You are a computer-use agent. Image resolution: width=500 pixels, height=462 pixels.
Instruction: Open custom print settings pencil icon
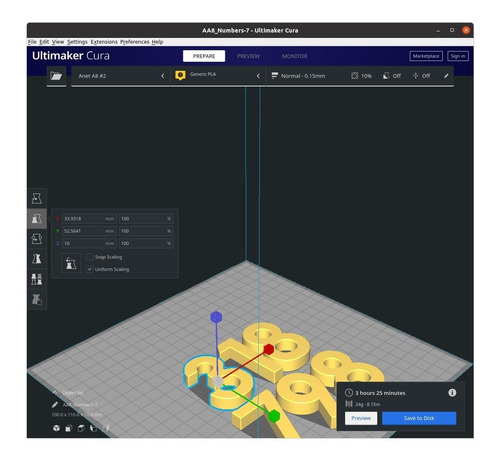coord(446,76)
